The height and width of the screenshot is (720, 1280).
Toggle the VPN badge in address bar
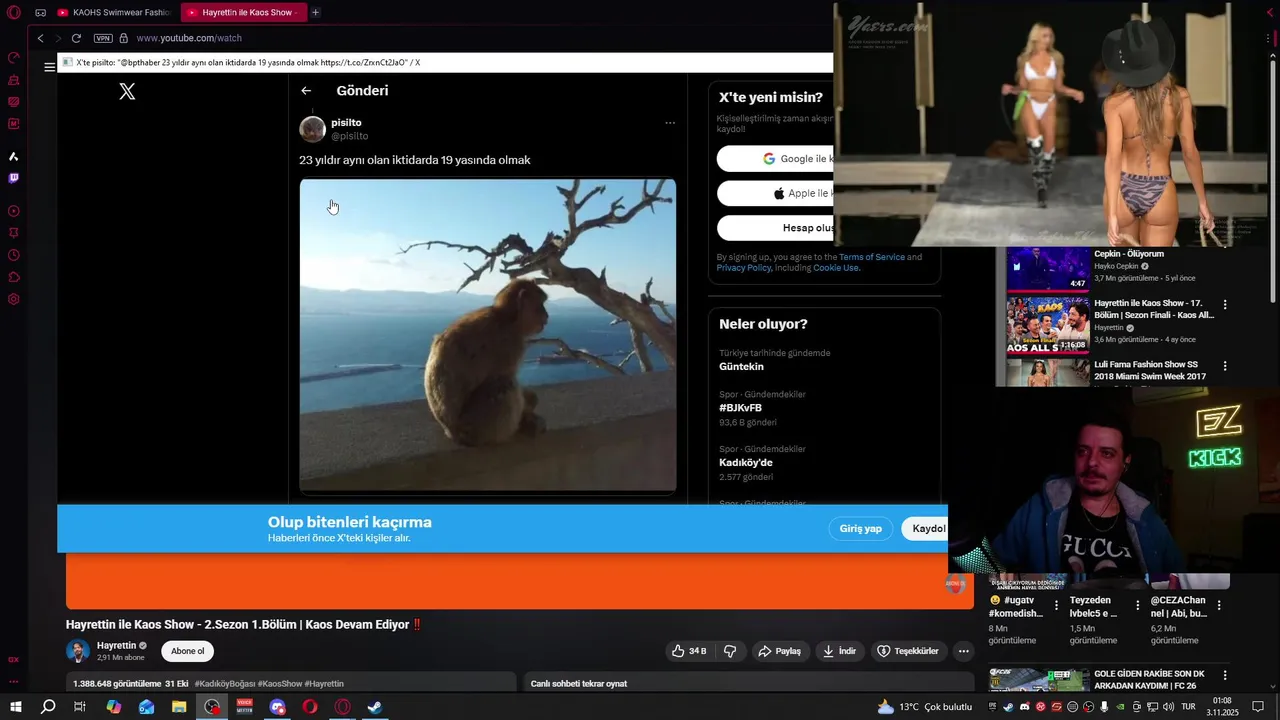[103, 38]
